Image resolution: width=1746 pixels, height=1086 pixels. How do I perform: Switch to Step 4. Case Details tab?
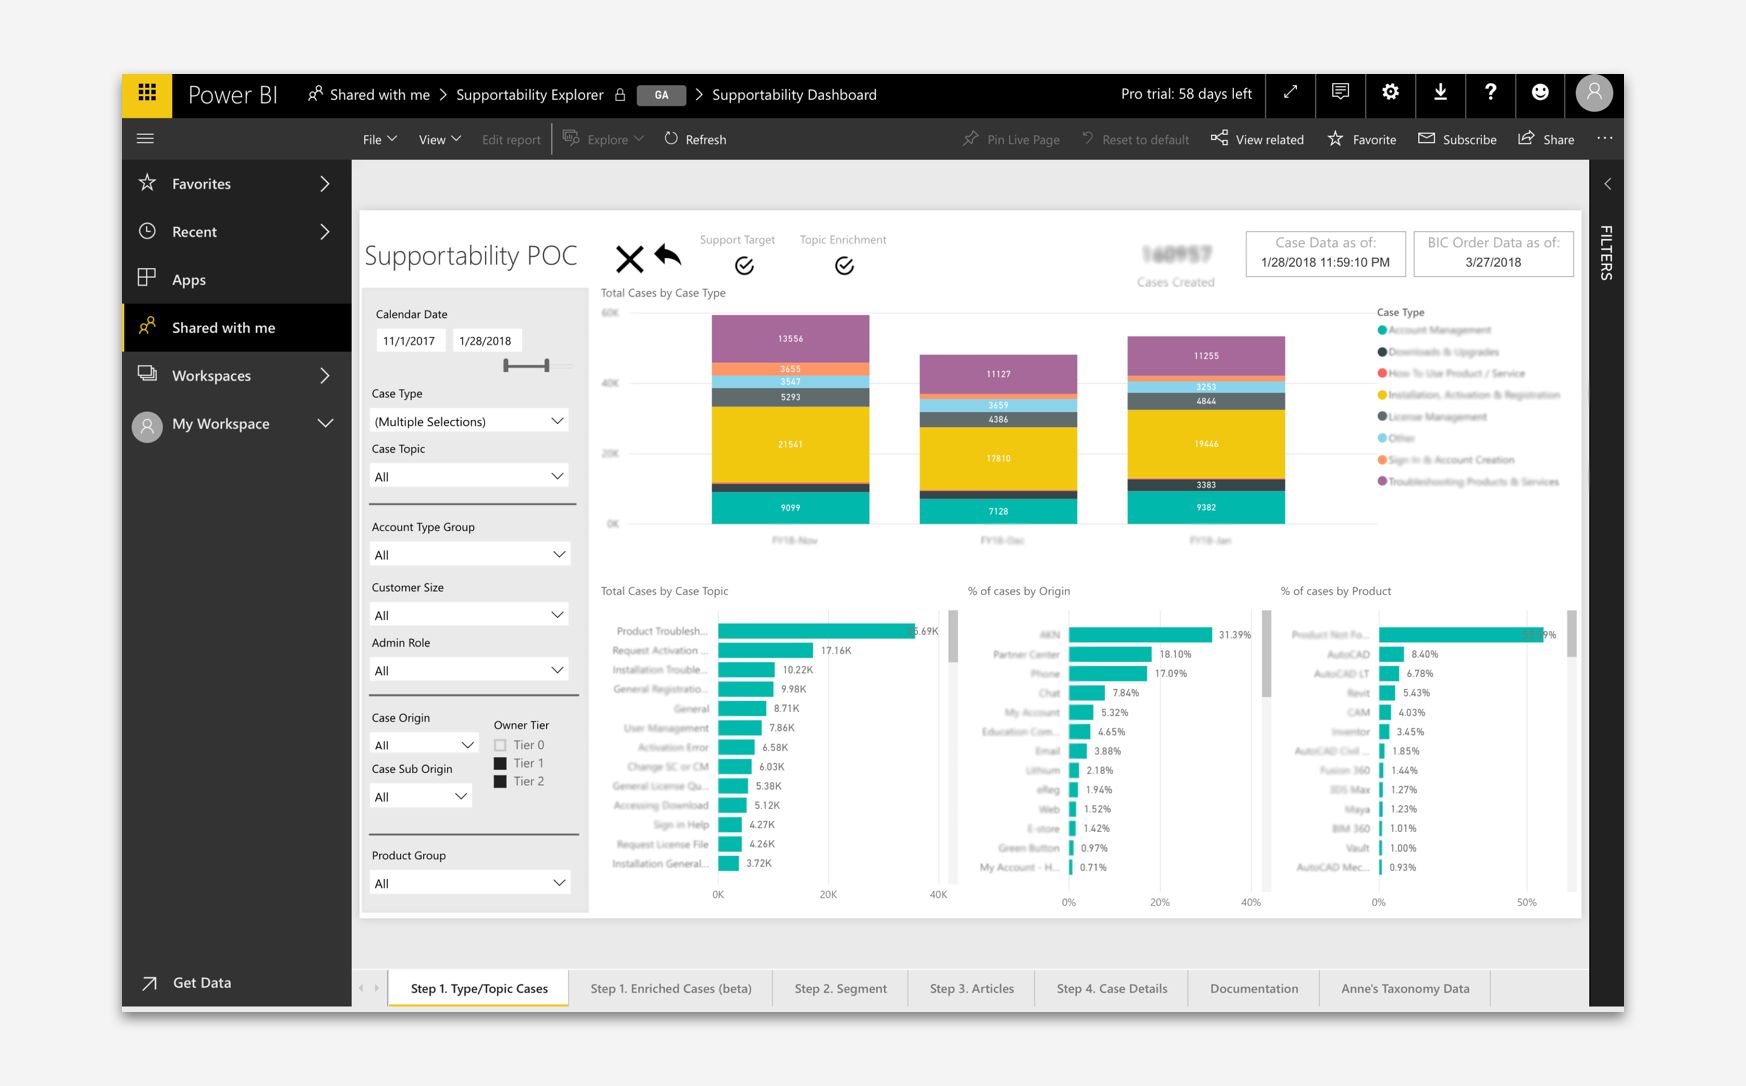[1112, 988]
